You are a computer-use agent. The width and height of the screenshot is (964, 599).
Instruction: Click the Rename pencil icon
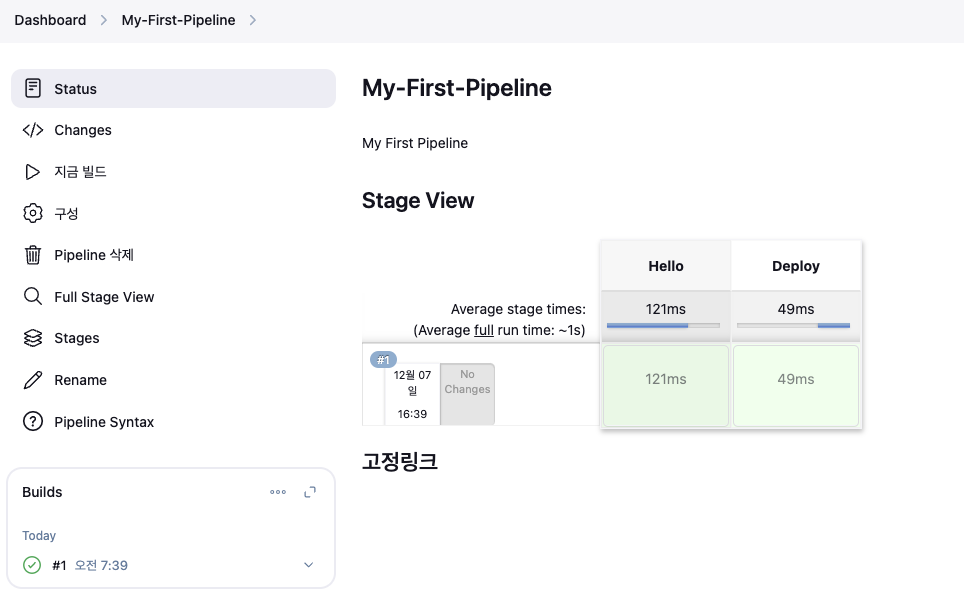tap(33, 380)
